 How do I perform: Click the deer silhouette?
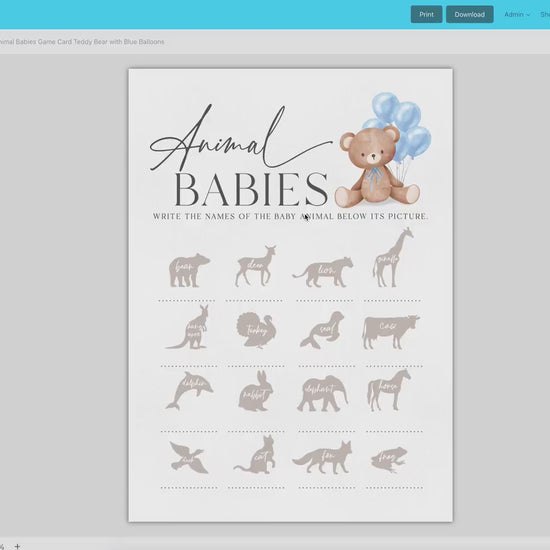255,266
